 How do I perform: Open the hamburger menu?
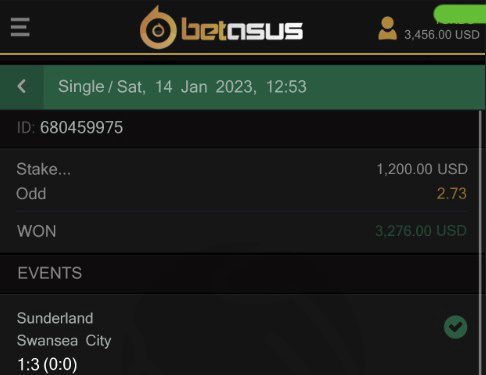click(20, 27)
